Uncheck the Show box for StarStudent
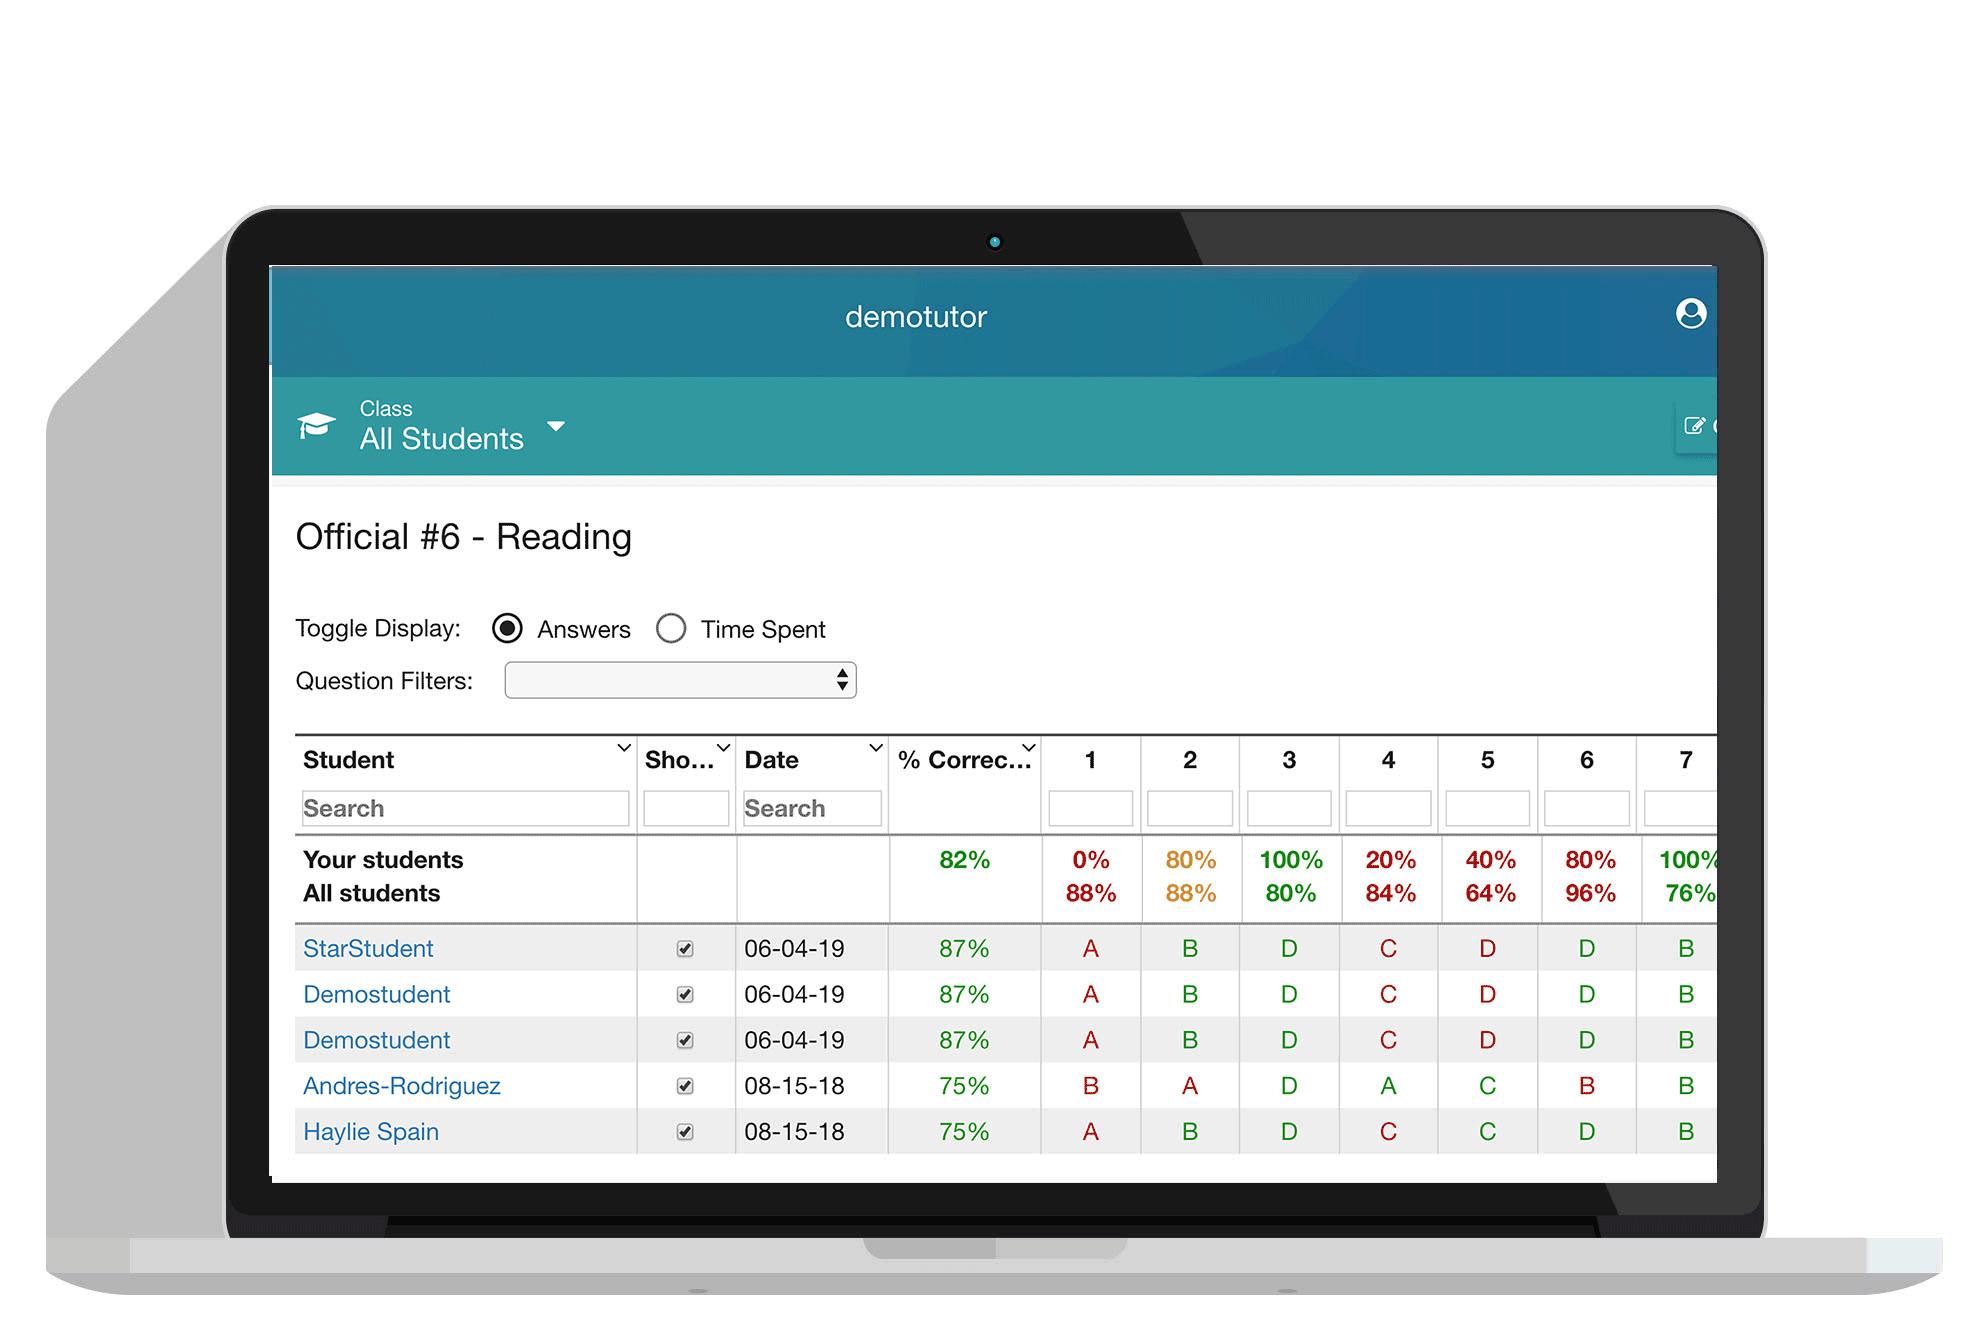This screenshot has height=1338, width=1981. click(x=685, y=948)
